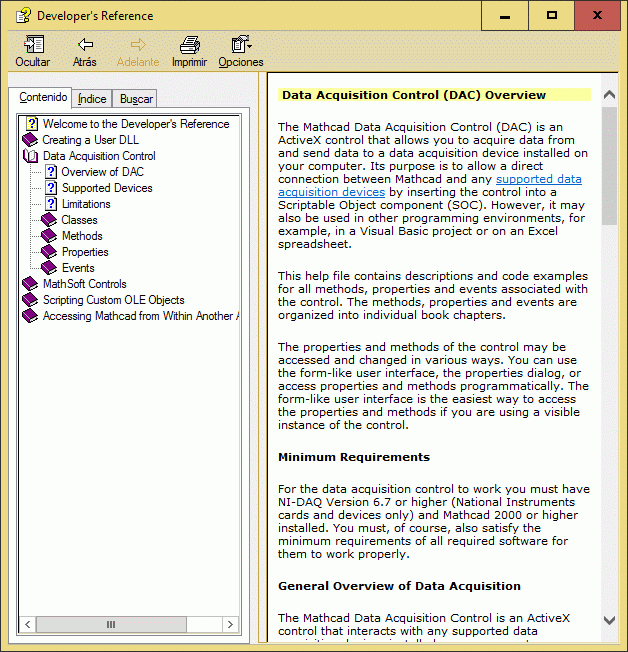Minimize the Developer's Reference window
This screenshot has width=628, height=652.
(x=505, y=16)
